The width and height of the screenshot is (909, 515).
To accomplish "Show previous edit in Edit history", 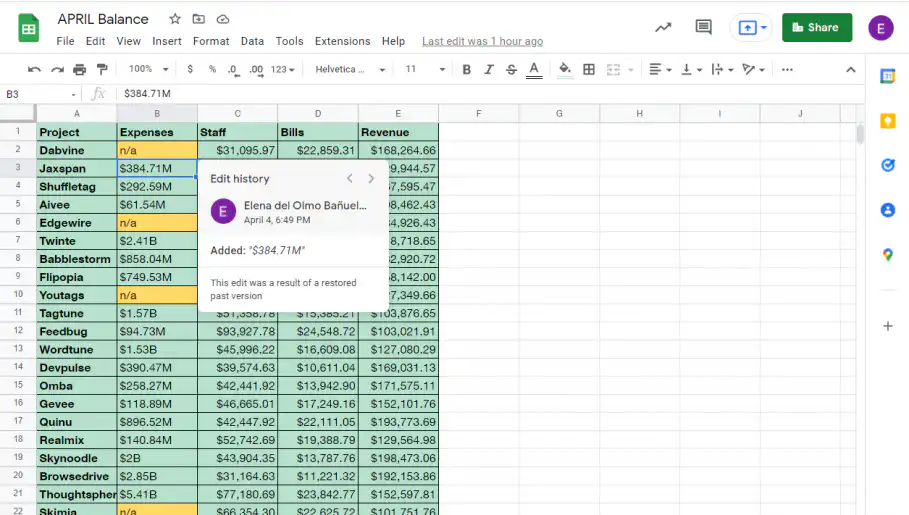I will click(350, 179).
